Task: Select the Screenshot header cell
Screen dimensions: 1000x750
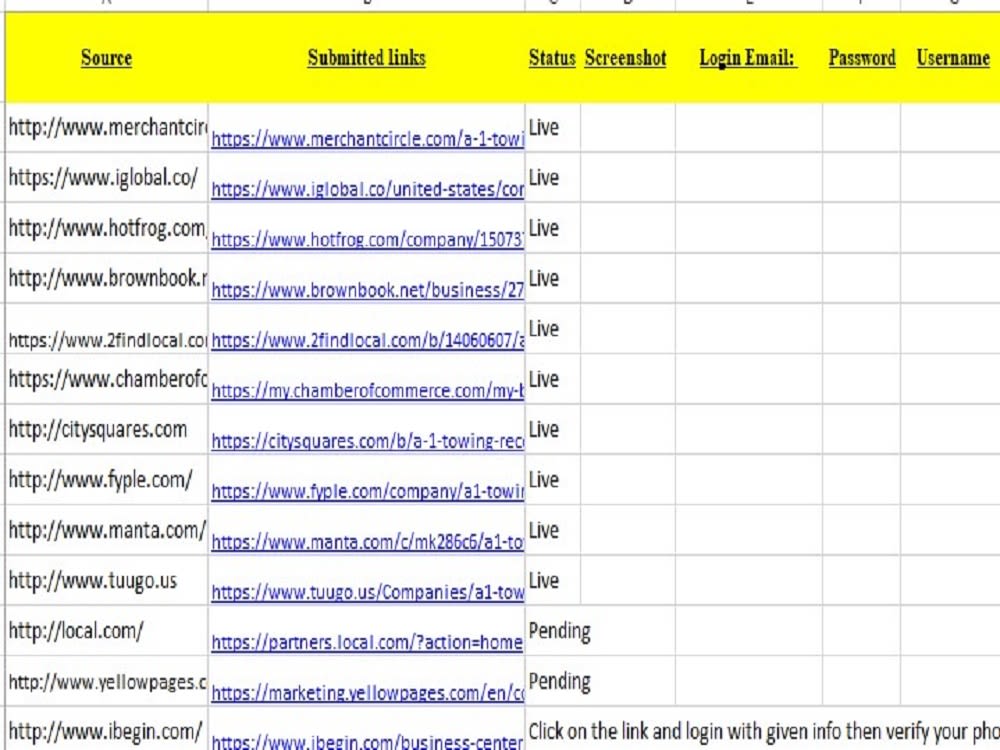Action: 626,58
